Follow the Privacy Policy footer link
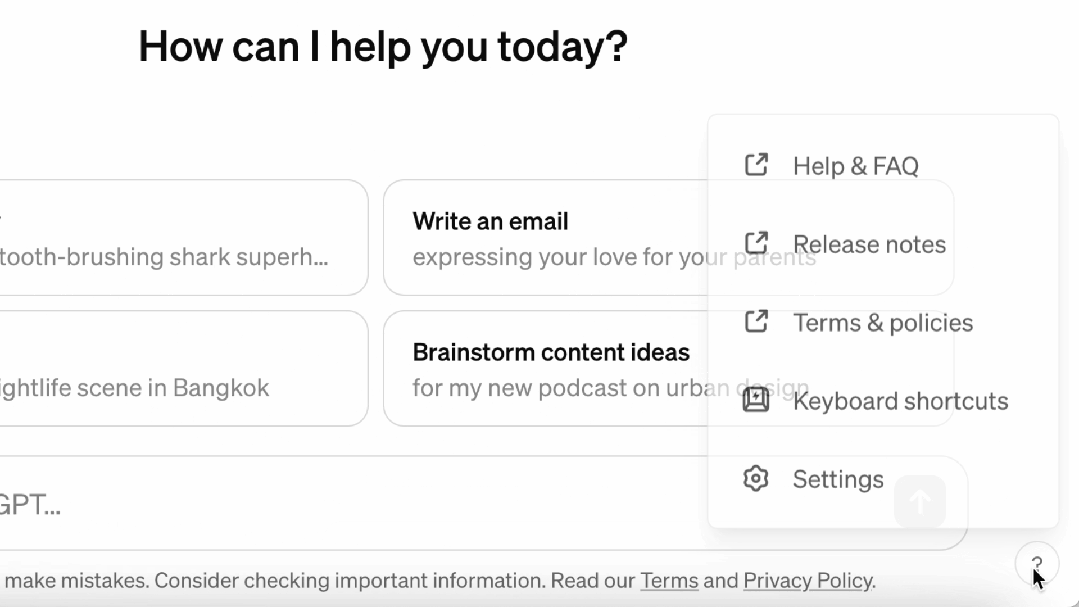 point(808,581)
